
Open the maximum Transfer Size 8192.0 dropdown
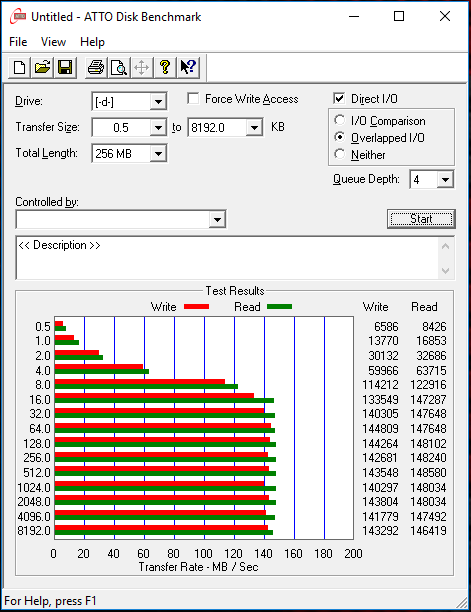click(x=254, y=128)
